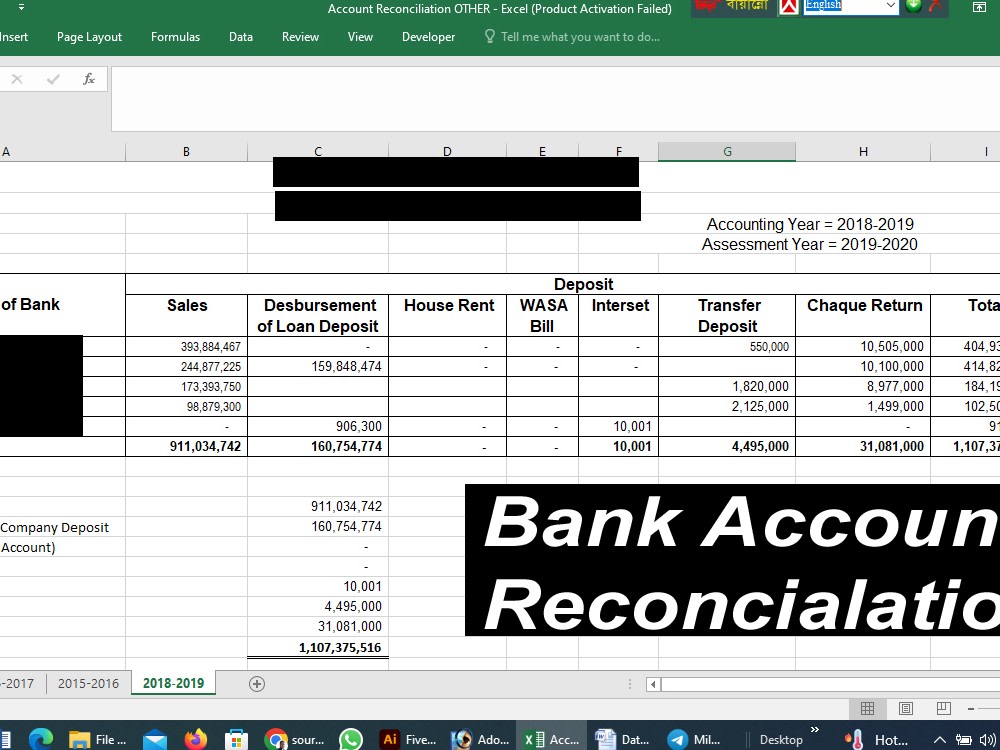Switch to the Chrome window in taskbar
The width and height of the screenshot is (1000, 750).
(294, 740)
